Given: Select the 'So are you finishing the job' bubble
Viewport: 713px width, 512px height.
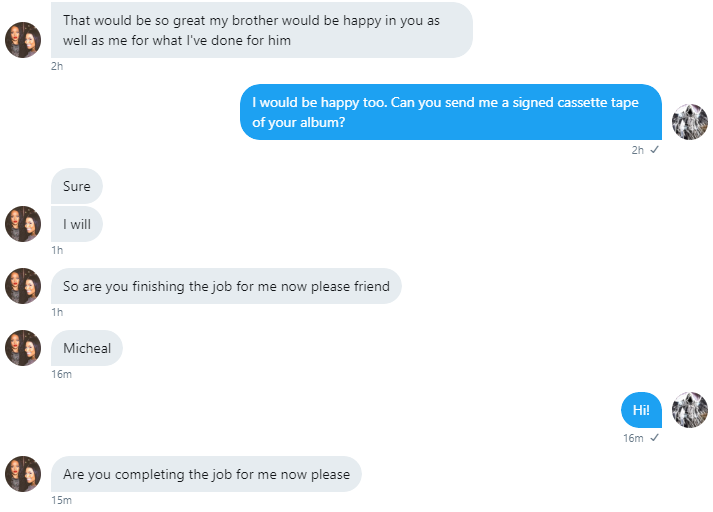Looking at the screenshot, I should [226, 286].
